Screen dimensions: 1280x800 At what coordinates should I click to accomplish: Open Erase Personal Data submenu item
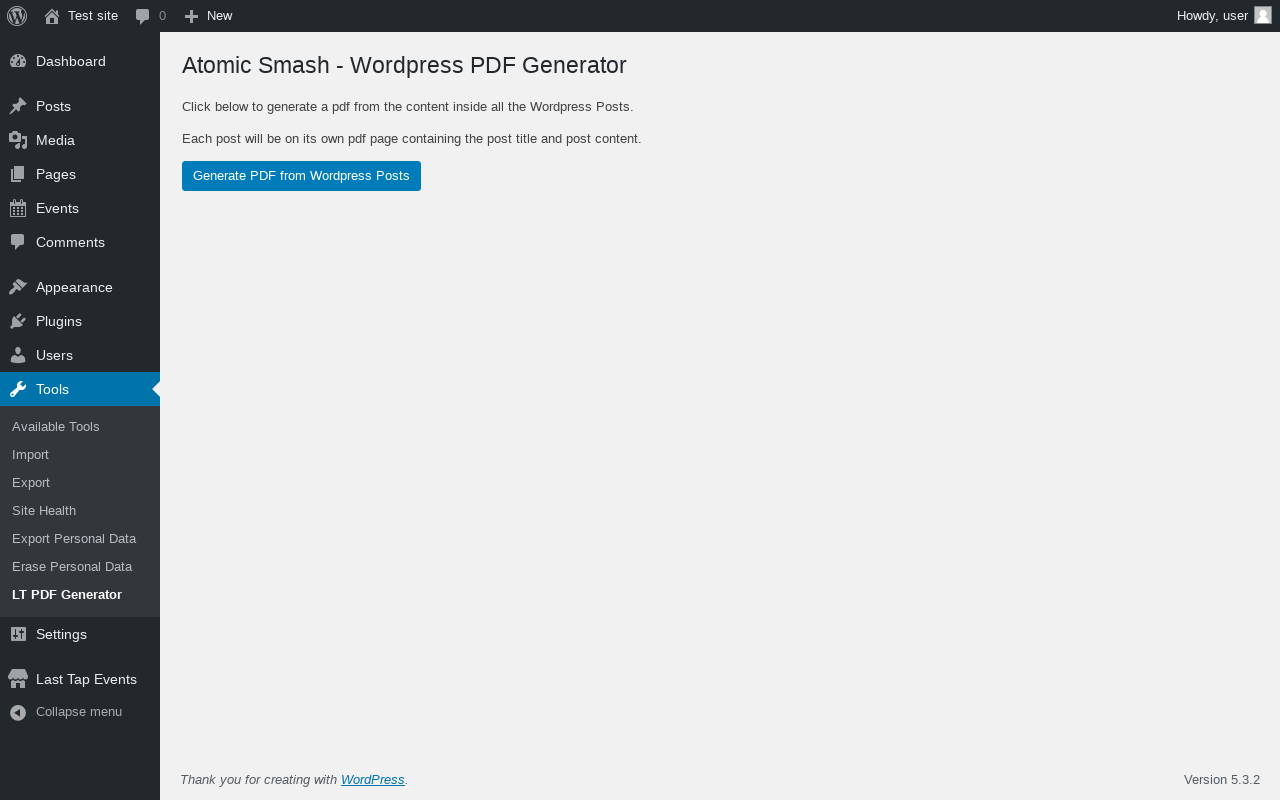pyautogui.click(x=72, y=566)
